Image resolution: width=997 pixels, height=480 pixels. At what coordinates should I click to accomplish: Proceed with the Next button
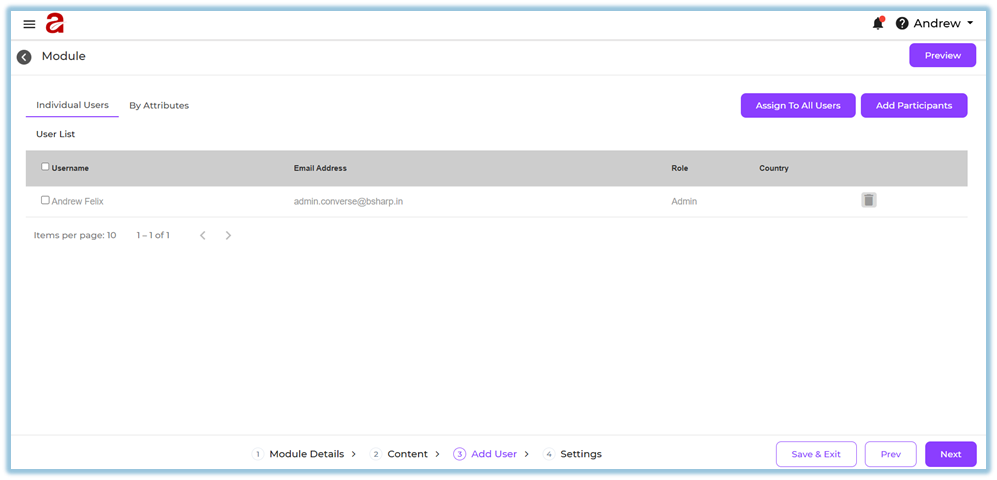click(x=950, y=454)
